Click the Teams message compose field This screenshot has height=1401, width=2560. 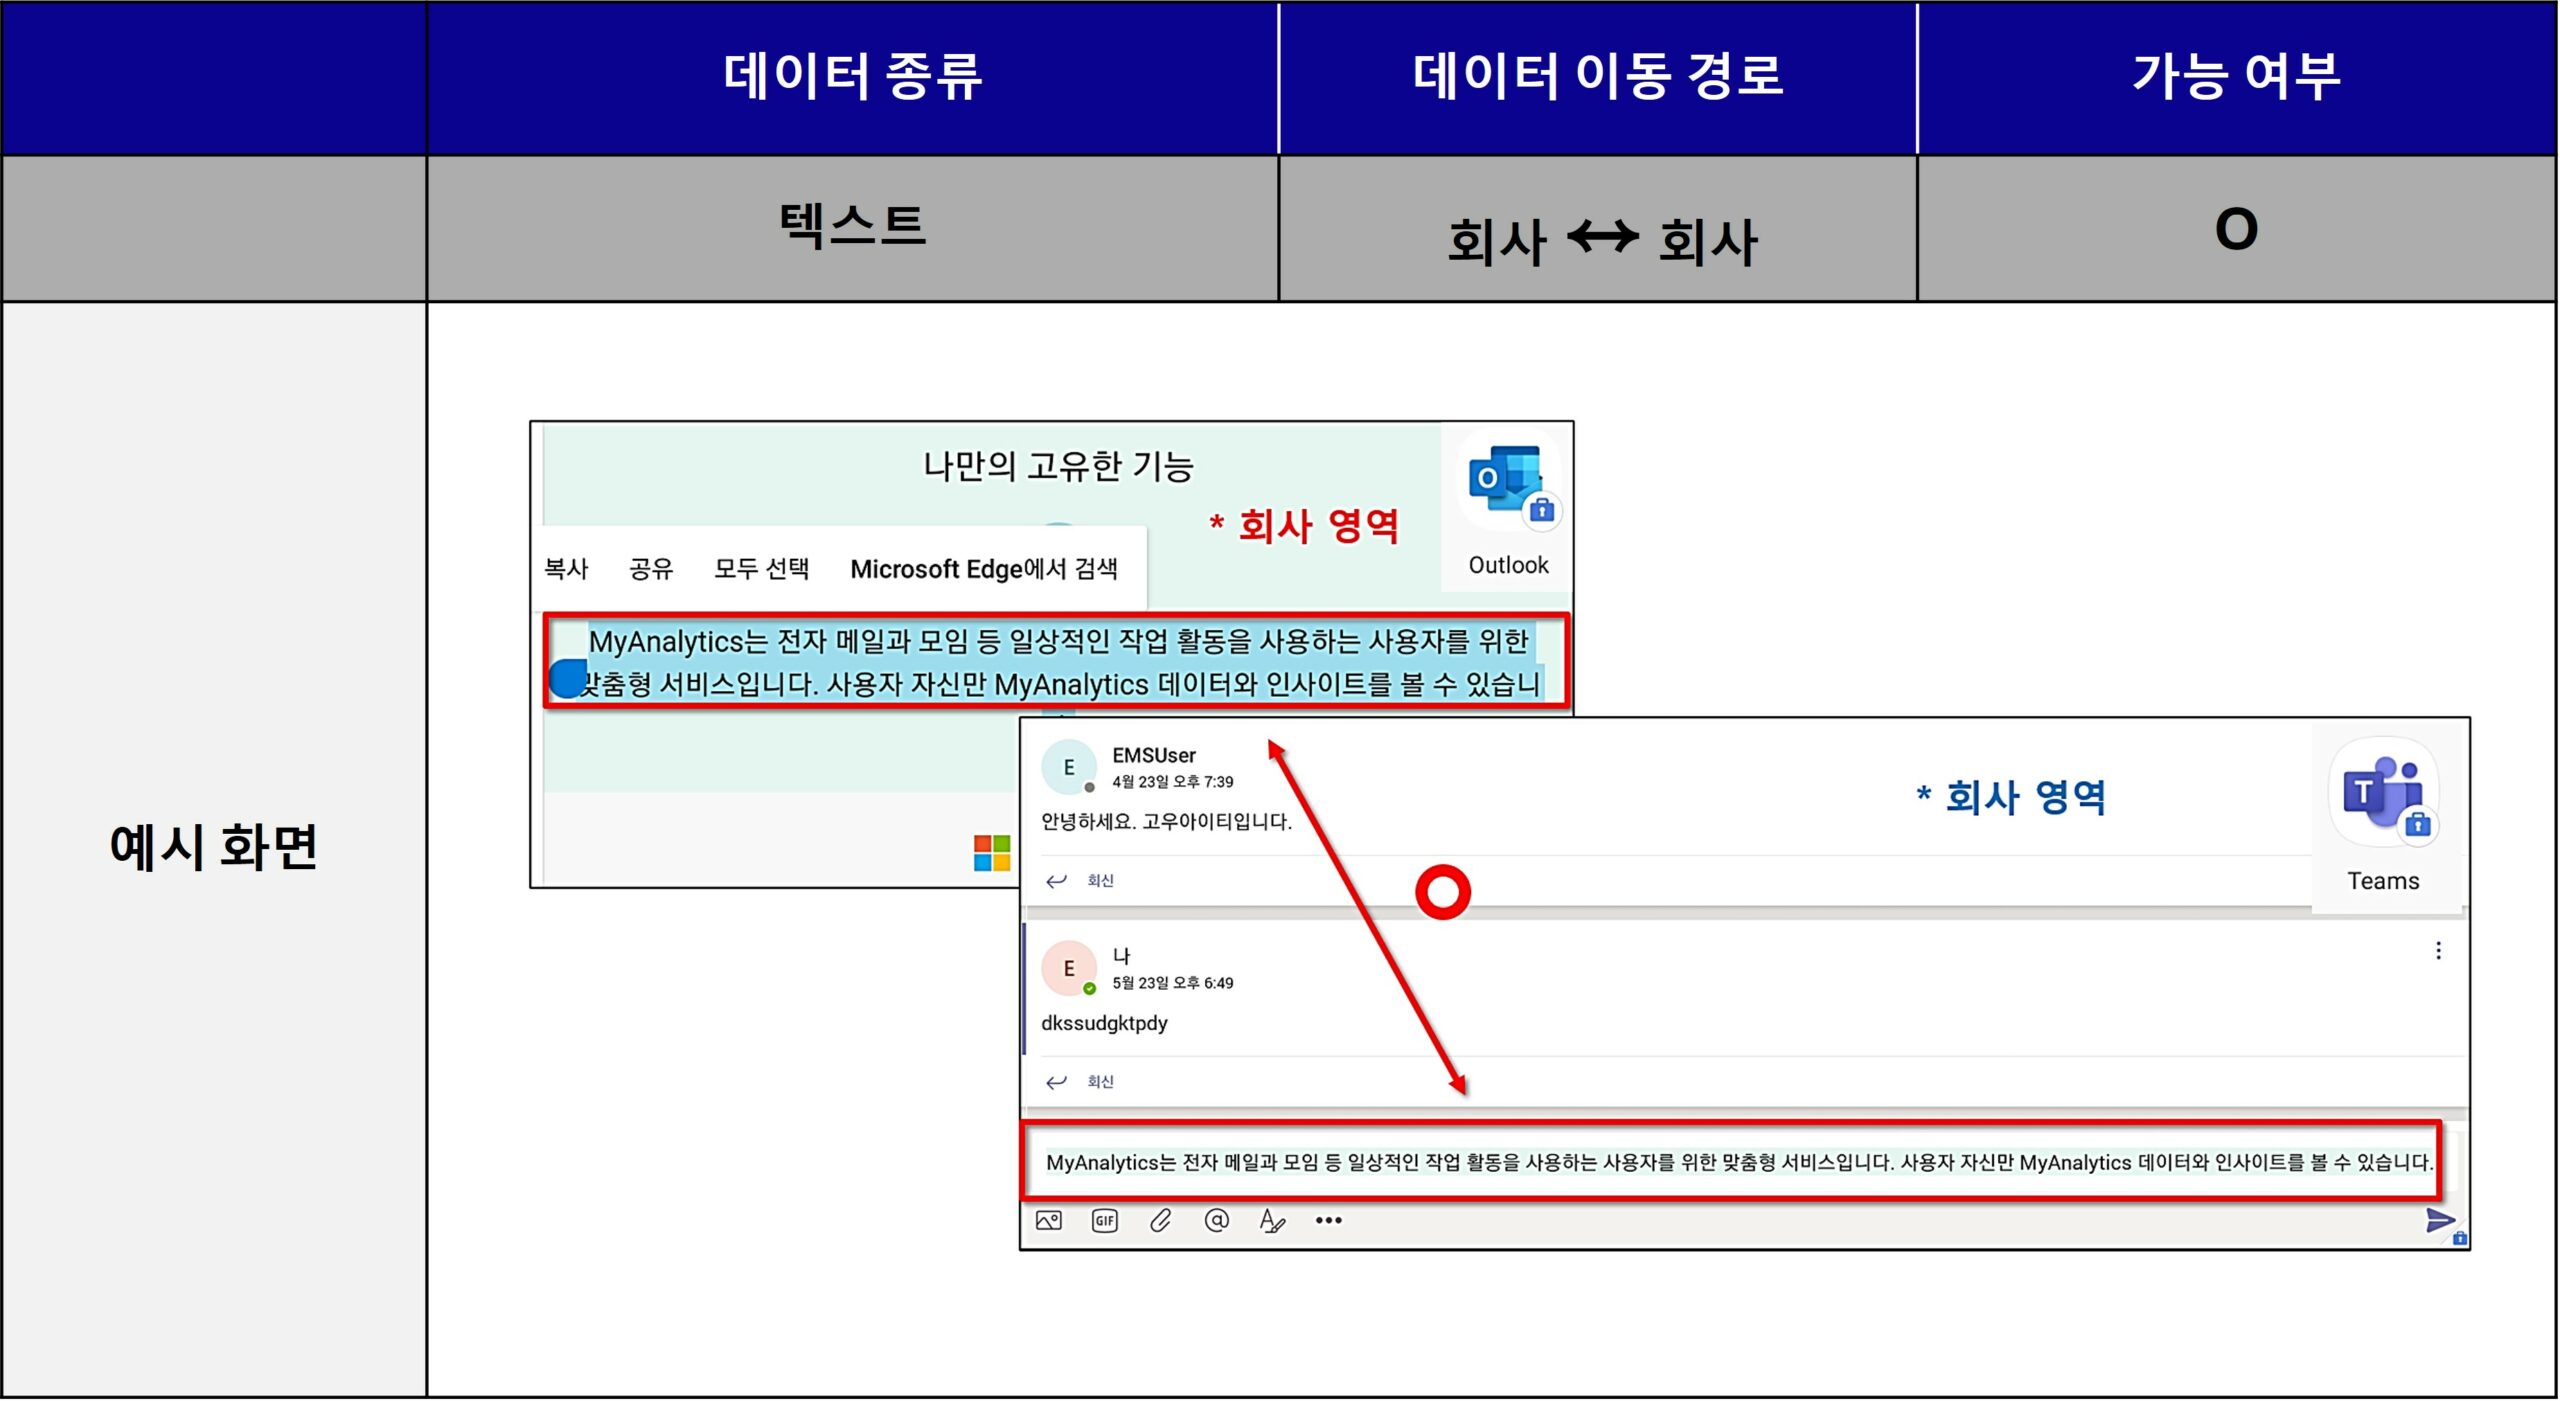click(1730, 1162)
